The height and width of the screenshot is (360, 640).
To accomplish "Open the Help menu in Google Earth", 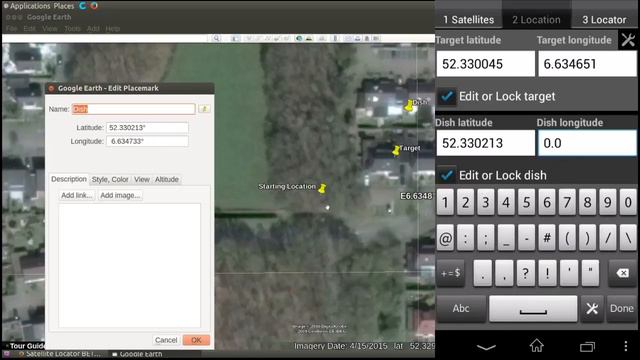I will click(113, 29).
